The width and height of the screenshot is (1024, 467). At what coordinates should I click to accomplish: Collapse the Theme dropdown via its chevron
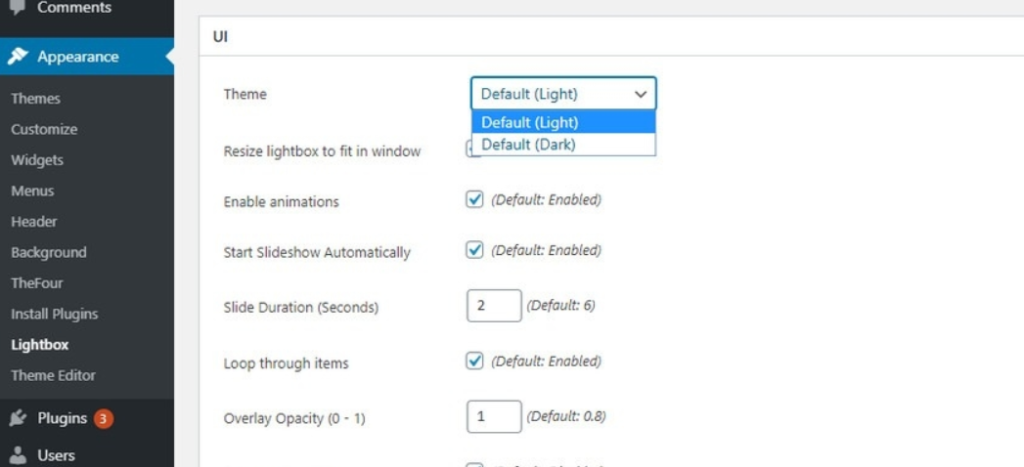640,94
